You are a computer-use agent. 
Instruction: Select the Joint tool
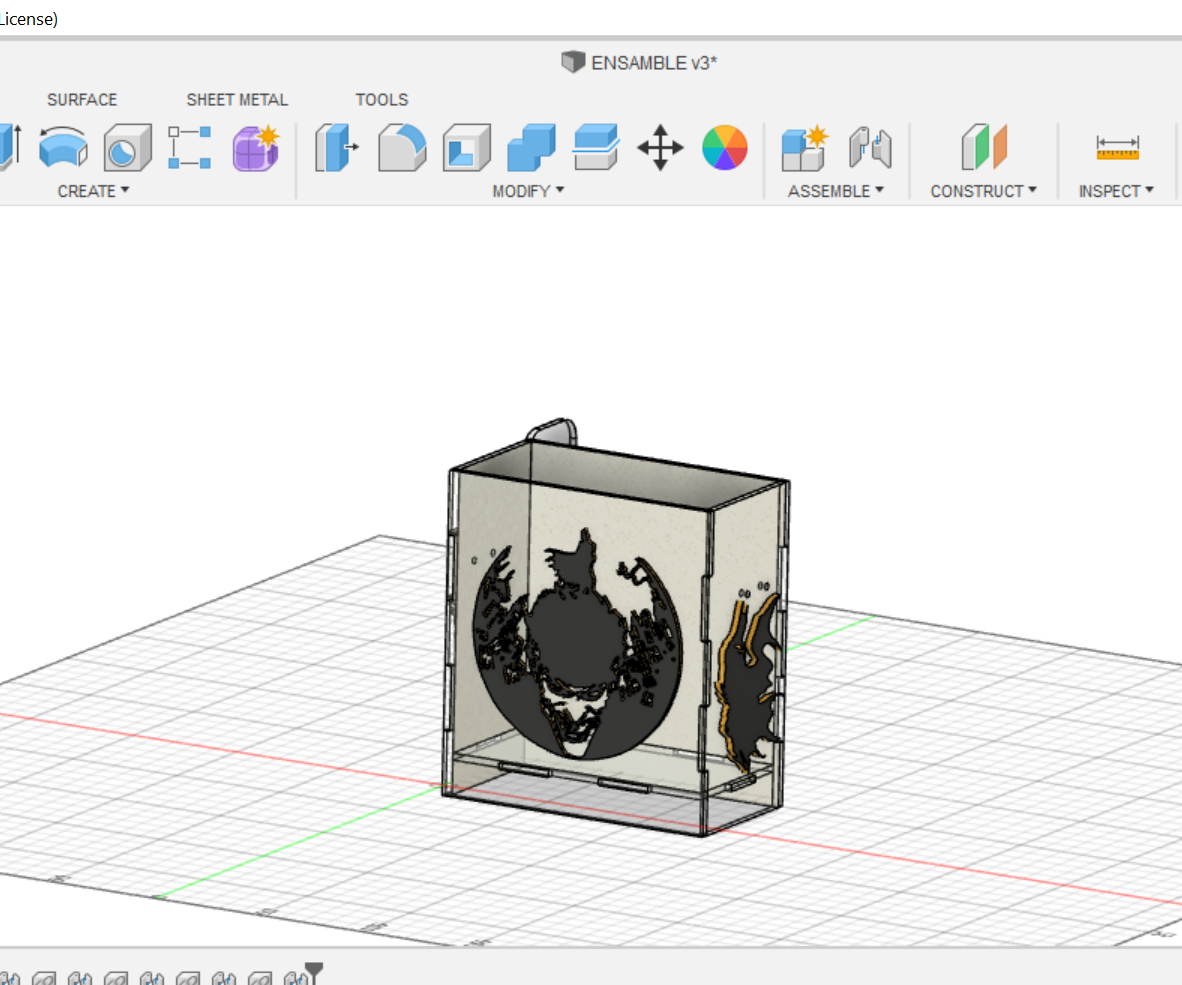pyautogui.click(x=870, y=148)
